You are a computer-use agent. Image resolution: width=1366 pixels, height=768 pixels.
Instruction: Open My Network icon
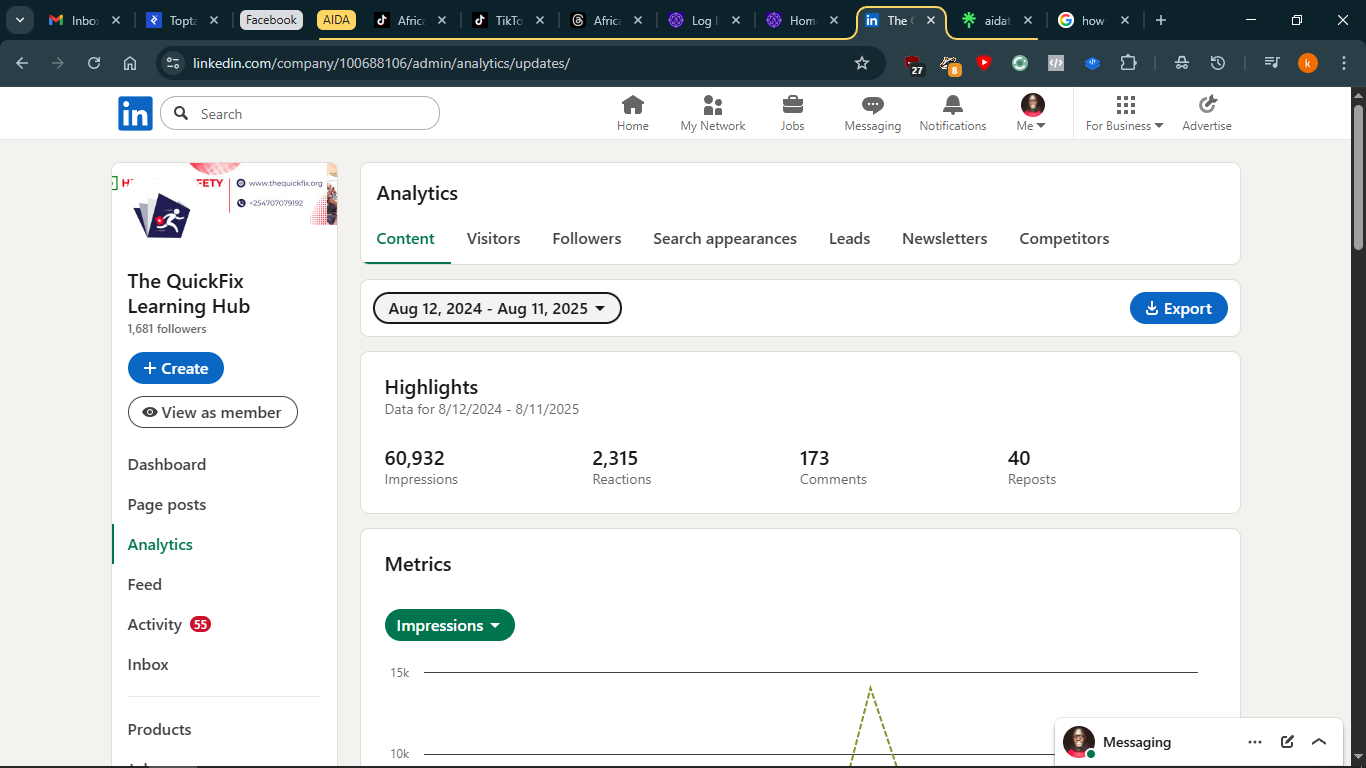click(712, 106)
